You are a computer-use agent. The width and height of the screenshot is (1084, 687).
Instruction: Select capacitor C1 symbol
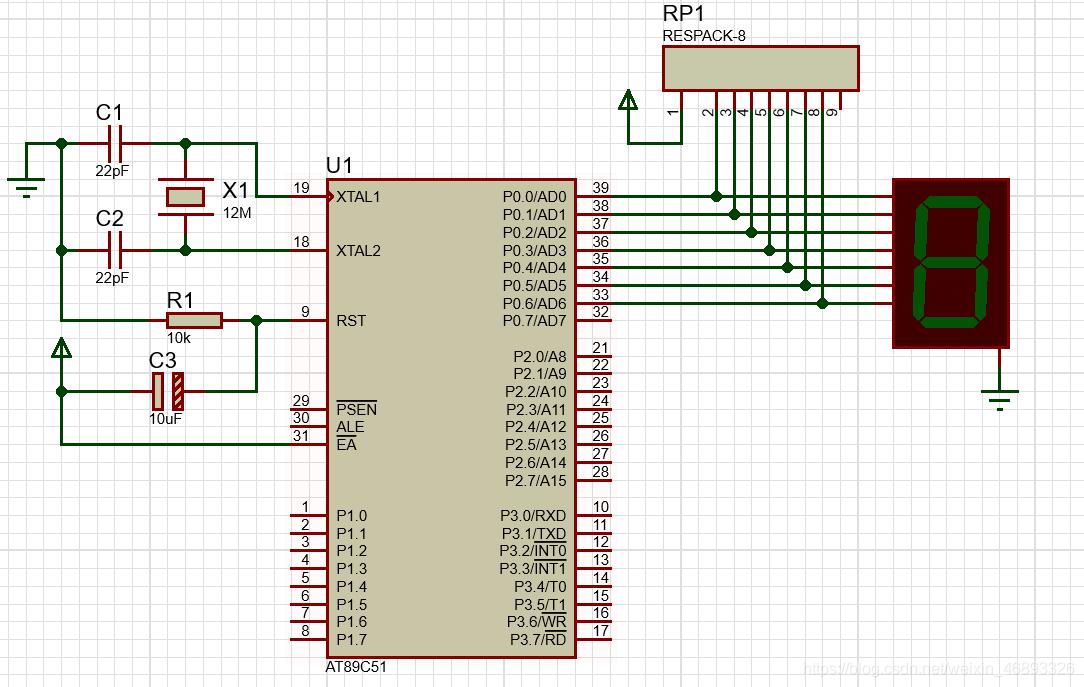[117, 143]
